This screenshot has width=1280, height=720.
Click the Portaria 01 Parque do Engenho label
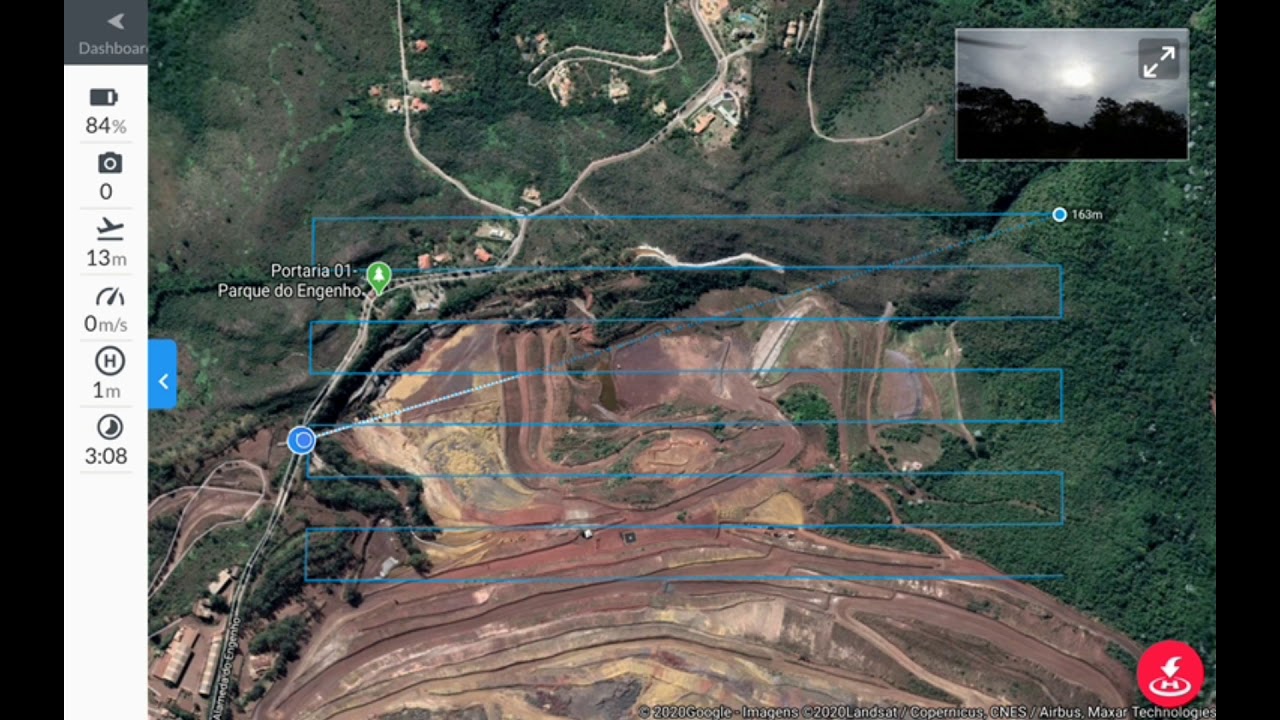[x=291, y=280]
